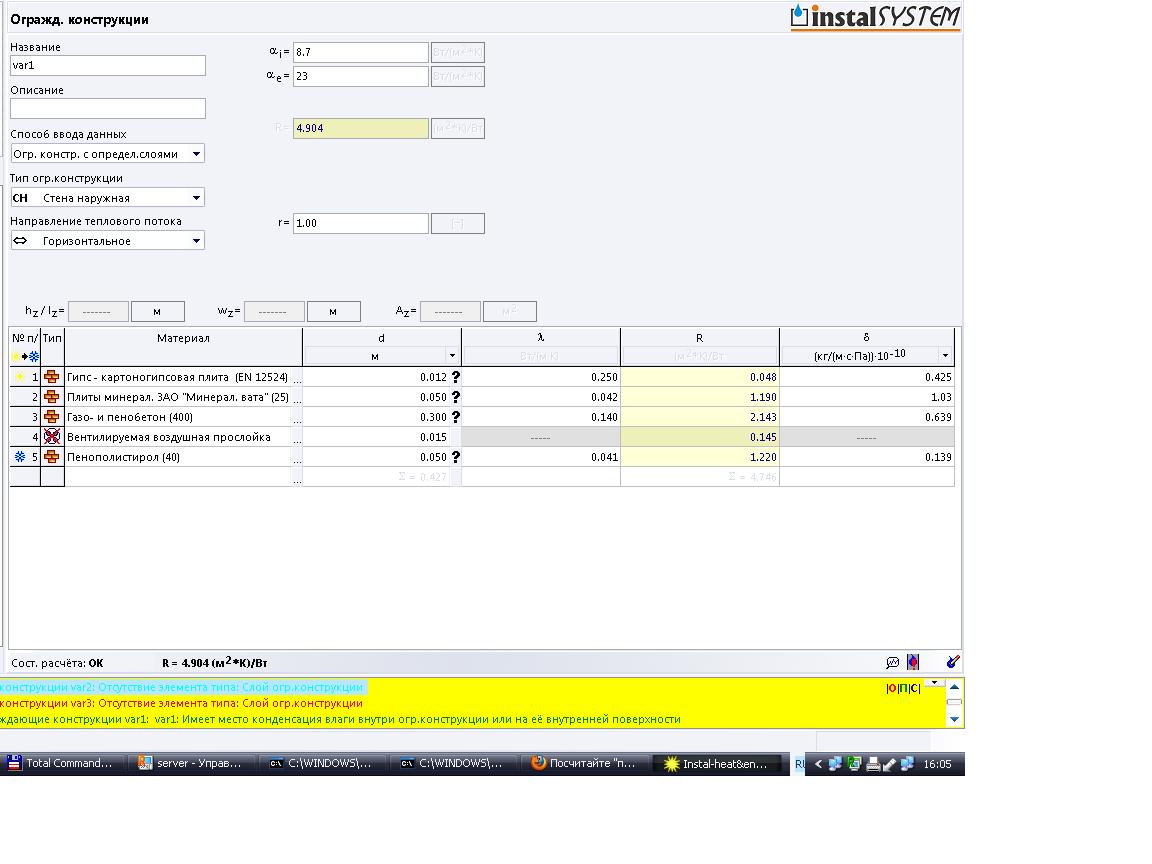
Task: Click the П warnings filter in message panel
Action: click(x=903, y=688)
